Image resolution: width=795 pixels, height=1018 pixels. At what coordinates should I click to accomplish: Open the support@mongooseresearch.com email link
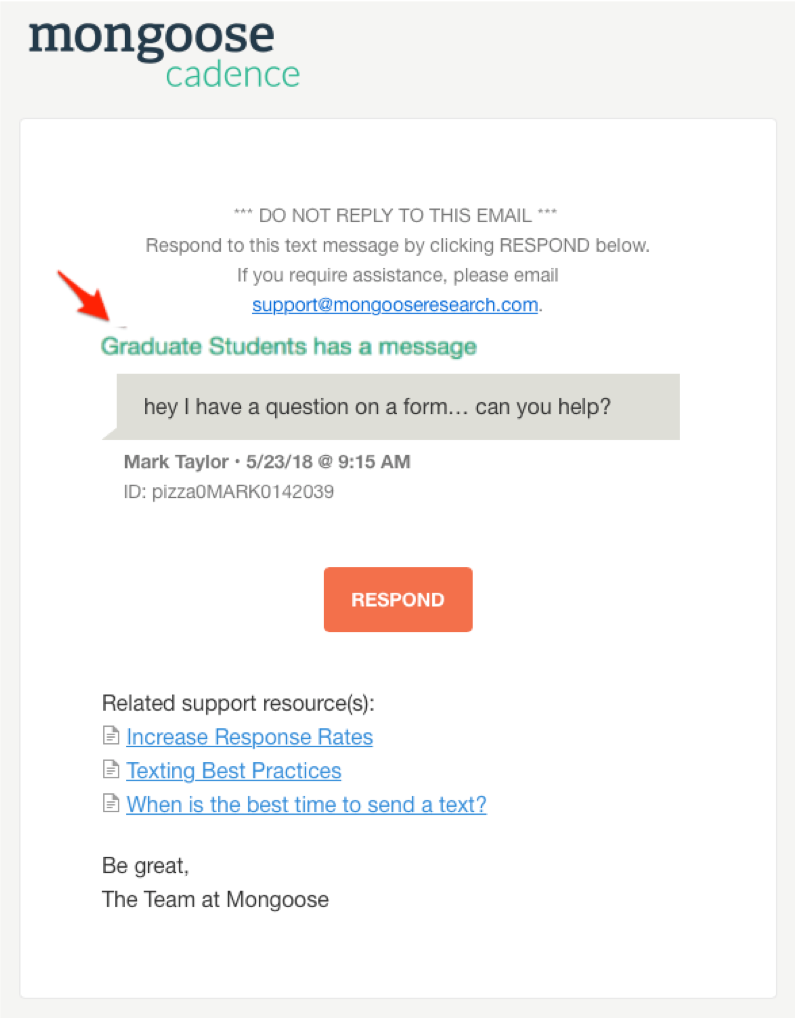point(395,305)
